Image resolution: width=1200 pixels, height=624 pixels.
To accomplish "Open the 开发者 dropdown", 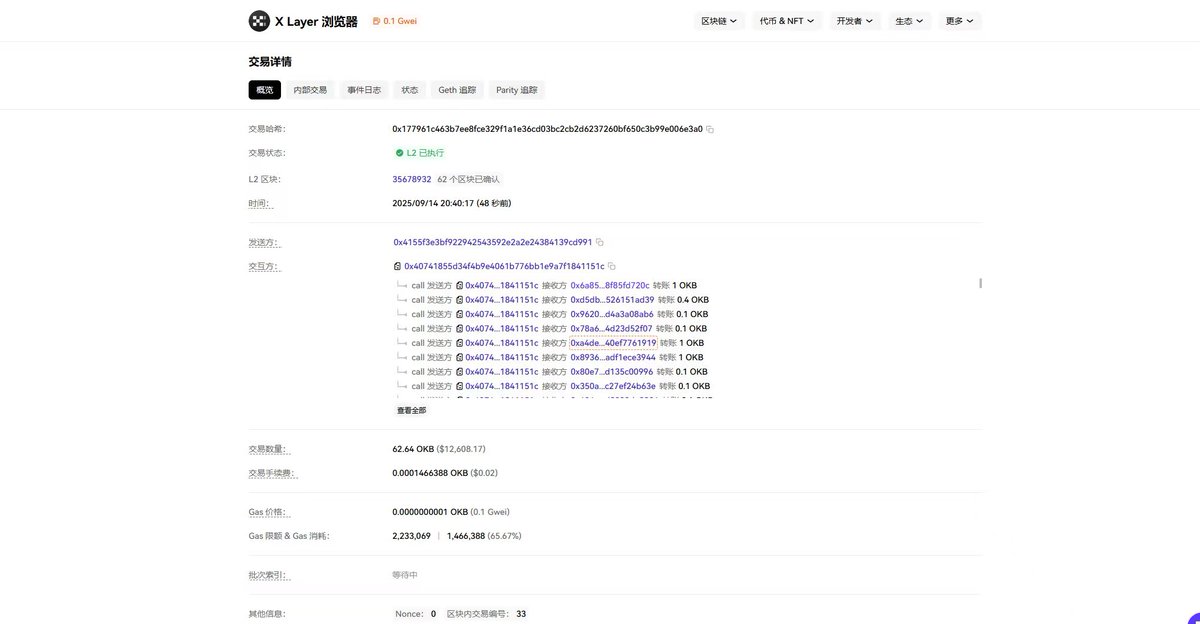I will click(853, 18).
